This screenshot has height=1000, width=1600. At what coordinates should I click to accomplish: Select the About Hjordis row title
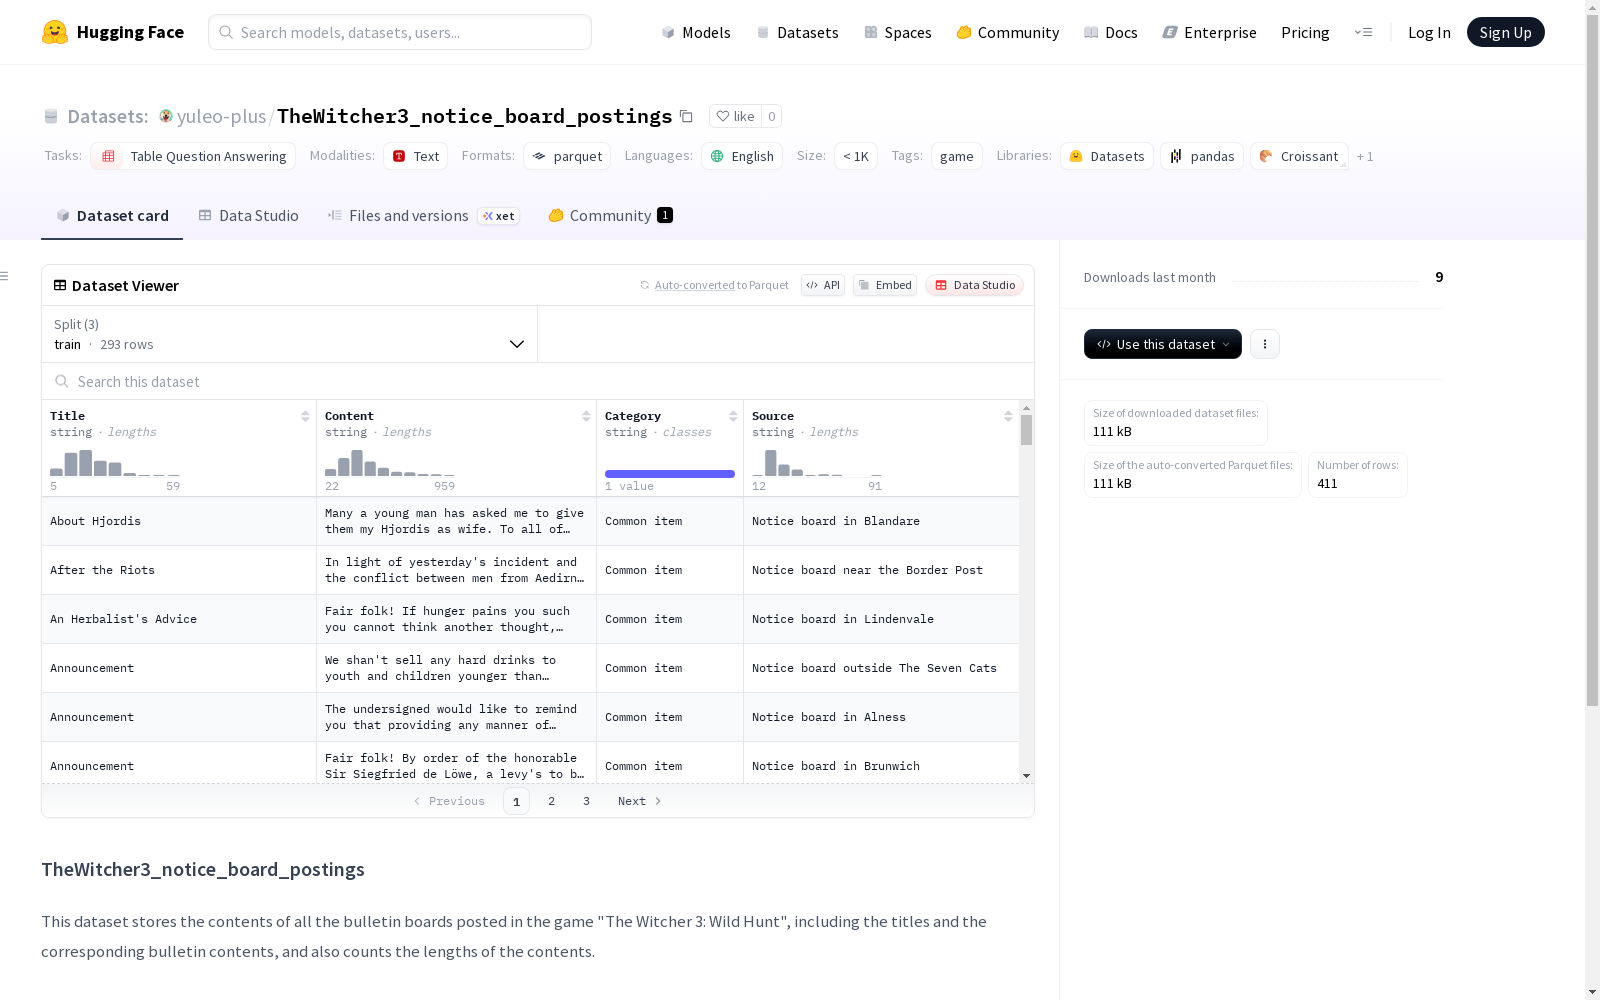(95, 521)
